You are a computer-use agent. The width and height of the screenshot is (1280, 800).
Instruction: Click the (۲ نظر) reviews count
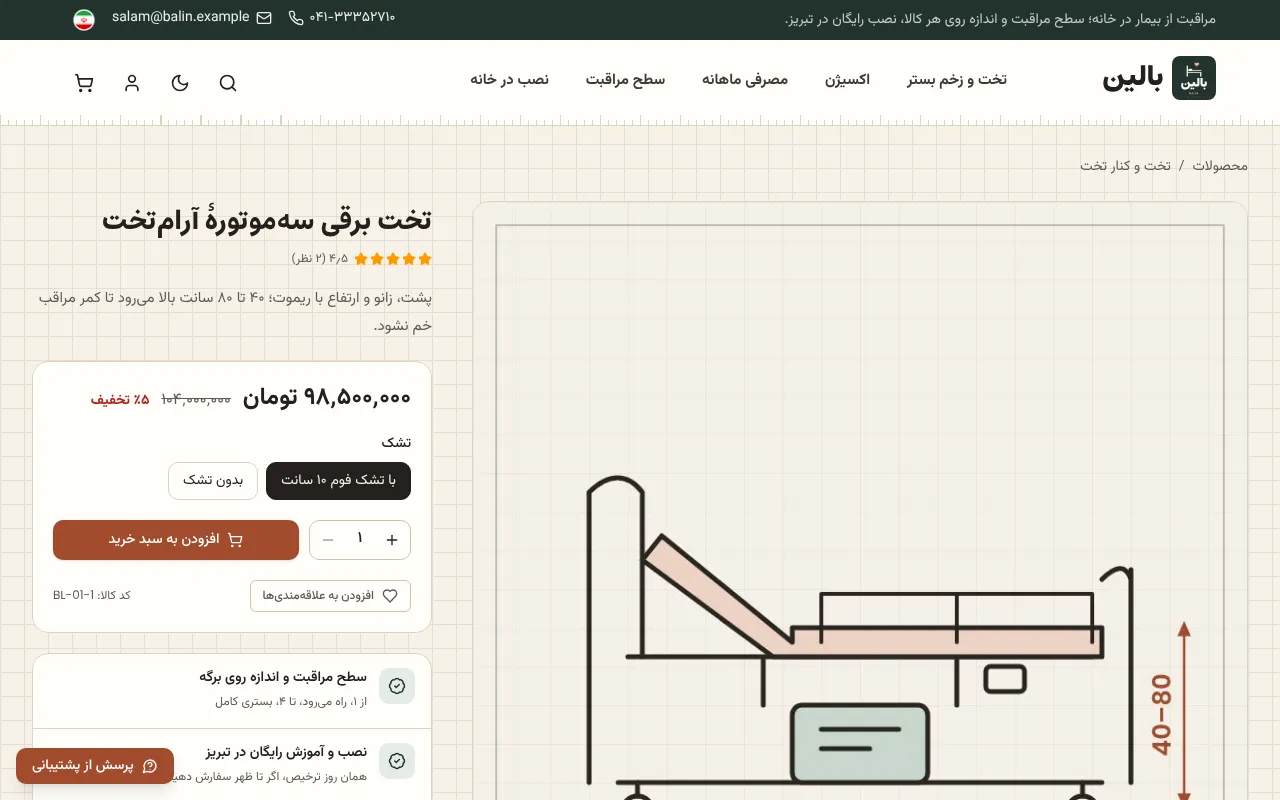tap(308, 259)
